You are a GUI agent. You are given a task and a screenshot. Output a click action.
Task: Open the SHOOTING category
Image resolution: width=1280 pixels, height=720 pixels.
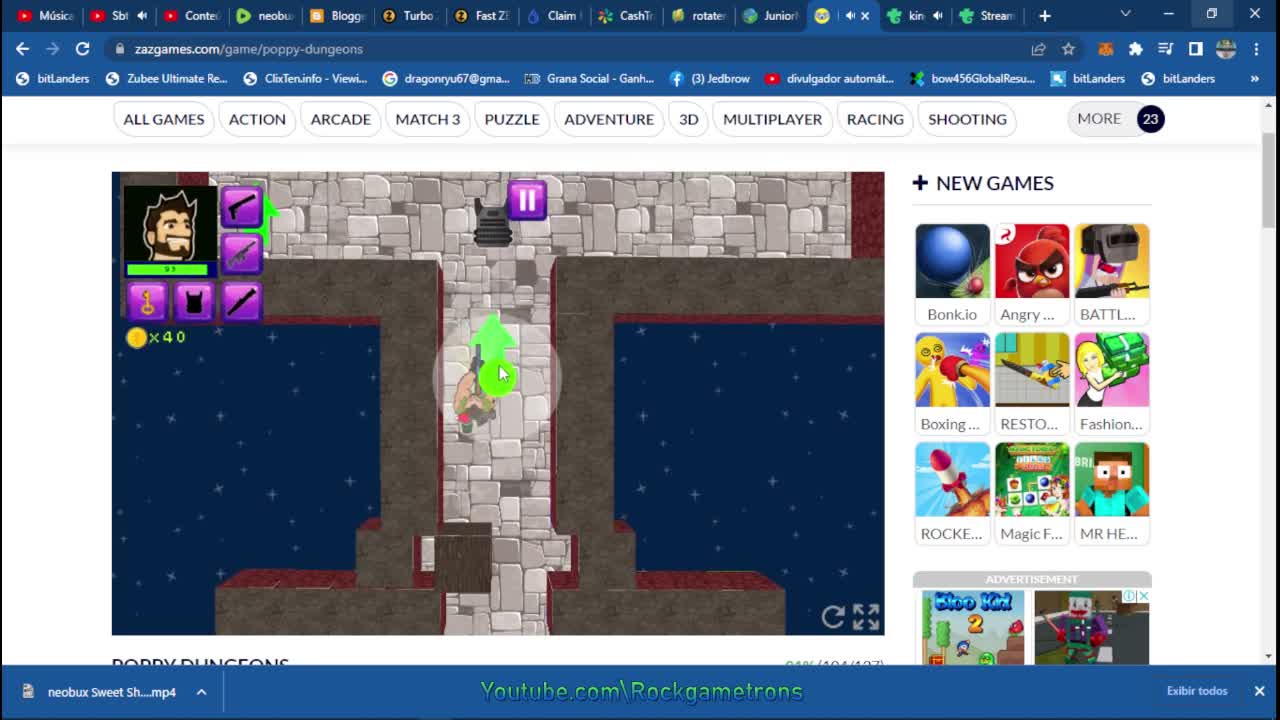point(967,119)
